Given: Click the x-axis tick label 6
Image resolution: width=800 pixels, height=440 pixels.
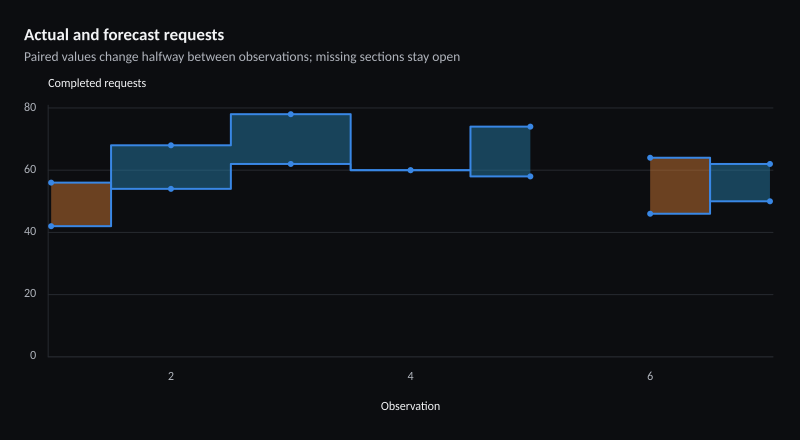Looking at the screenshot, I should [650, 377].
